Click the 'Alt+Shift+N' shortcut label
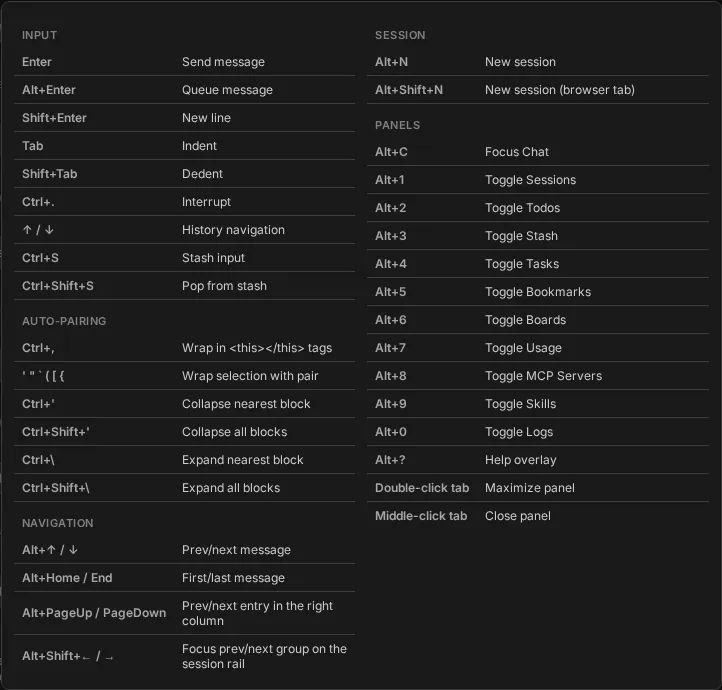 tap(409, 90)
